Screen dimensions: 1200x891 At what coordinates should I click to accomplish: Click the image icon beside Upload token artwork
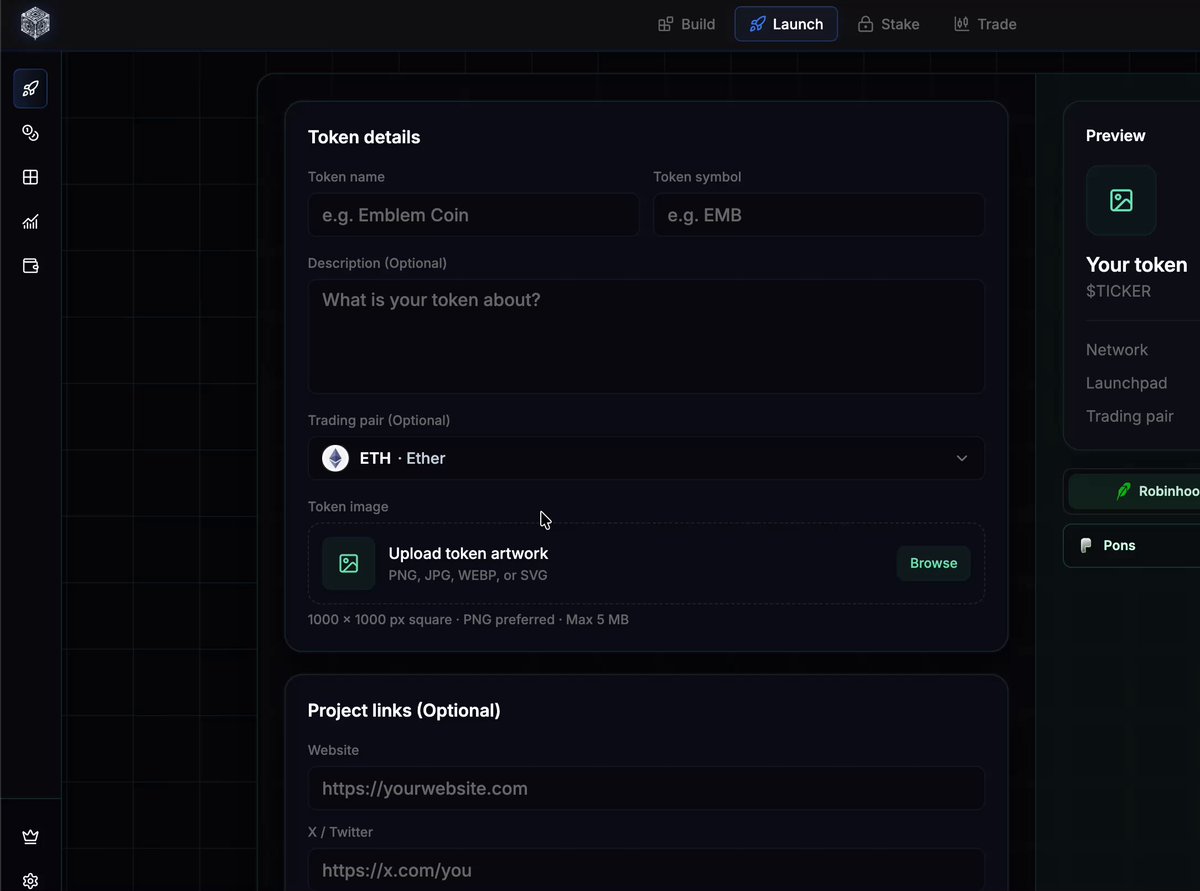click(x=348, y=563)
